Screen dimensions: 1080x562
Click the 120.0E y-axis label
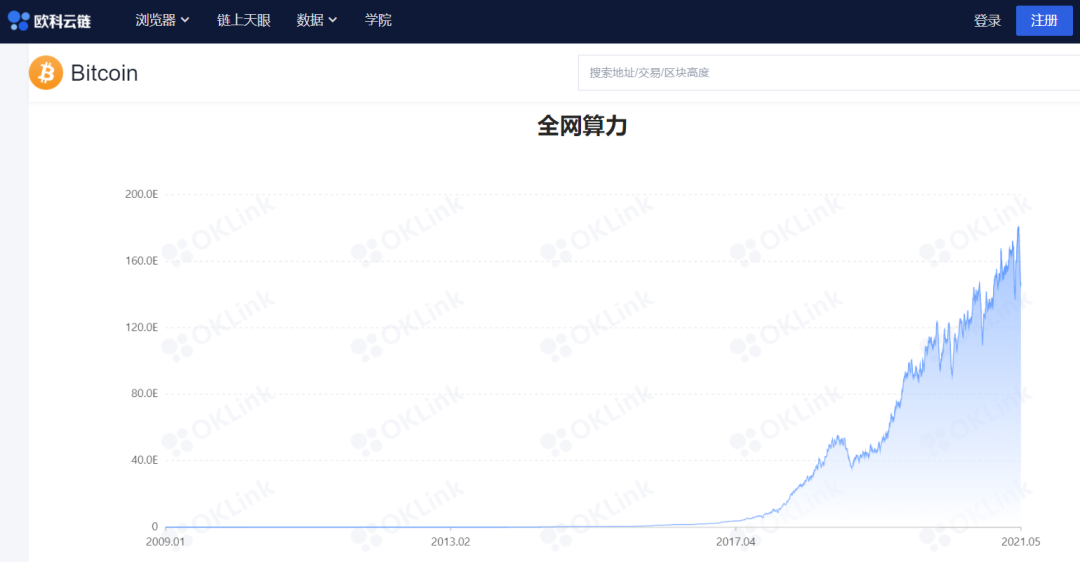coord(141,327)
